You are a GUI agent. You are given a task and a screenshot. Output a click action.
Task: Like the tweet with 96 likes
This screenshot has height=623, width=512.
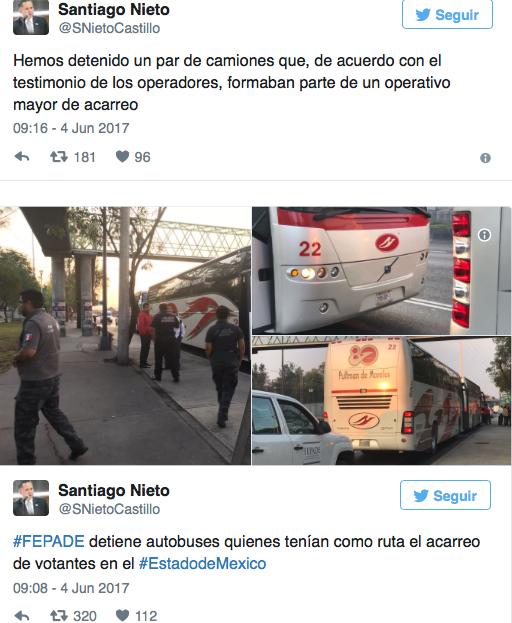coord(122,157)
